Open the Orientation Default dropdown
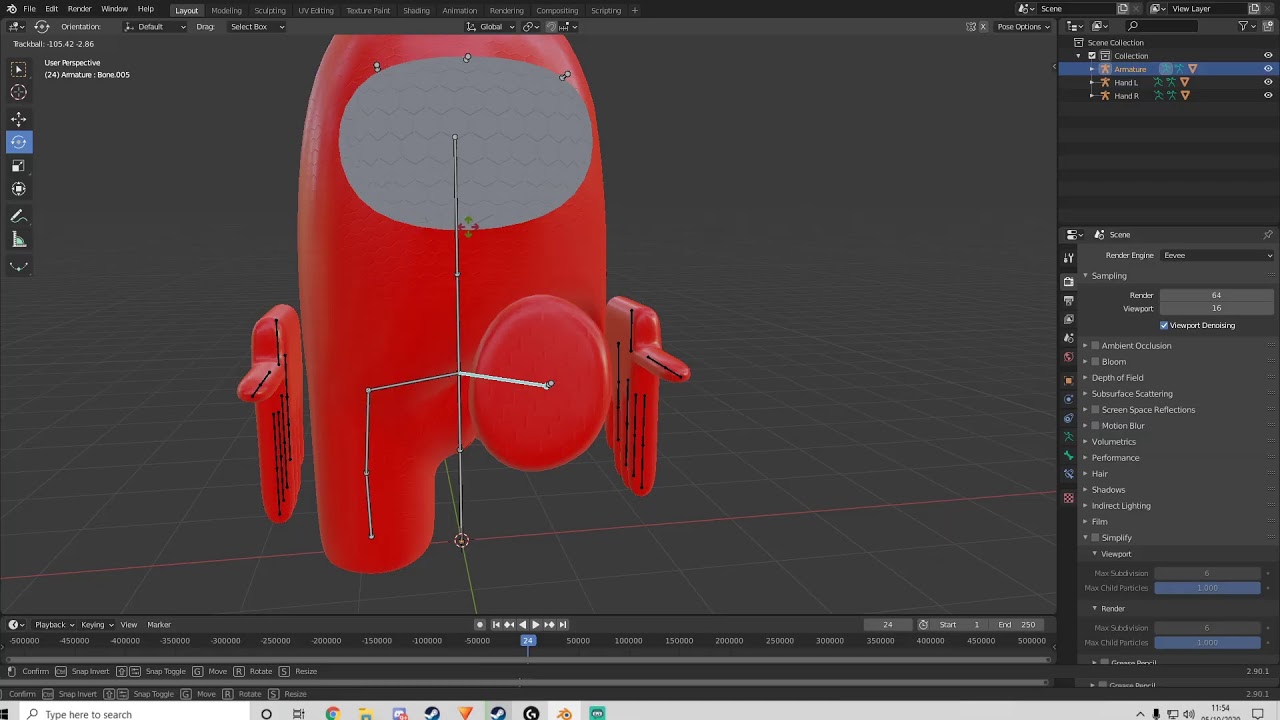This screenshot has height=720, width=1280. (156, 27)
